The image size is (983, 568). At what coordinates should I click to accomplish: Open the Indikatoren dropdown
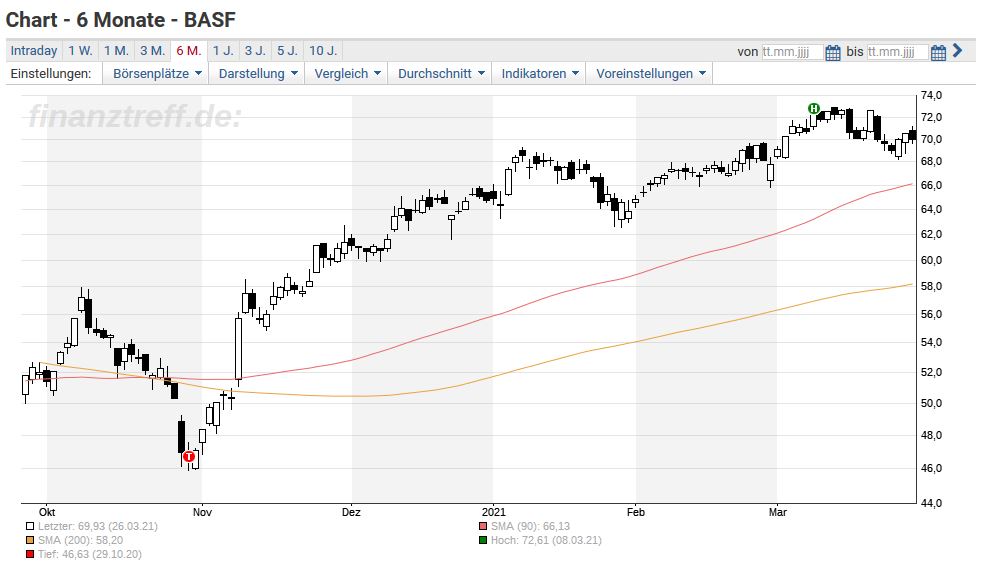(x=540, y=73)
